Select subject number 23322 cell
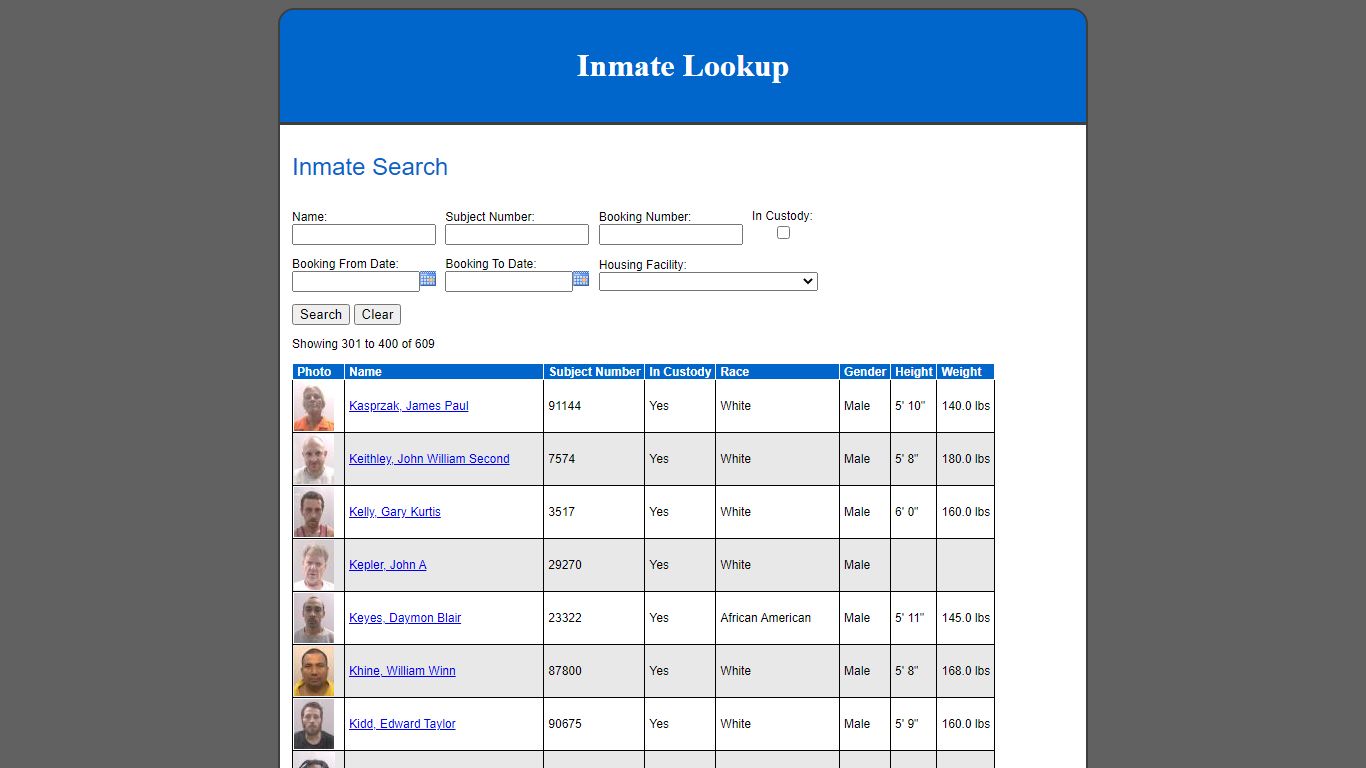Viewport: 1366px width, 768px height. tap(594, 618)
